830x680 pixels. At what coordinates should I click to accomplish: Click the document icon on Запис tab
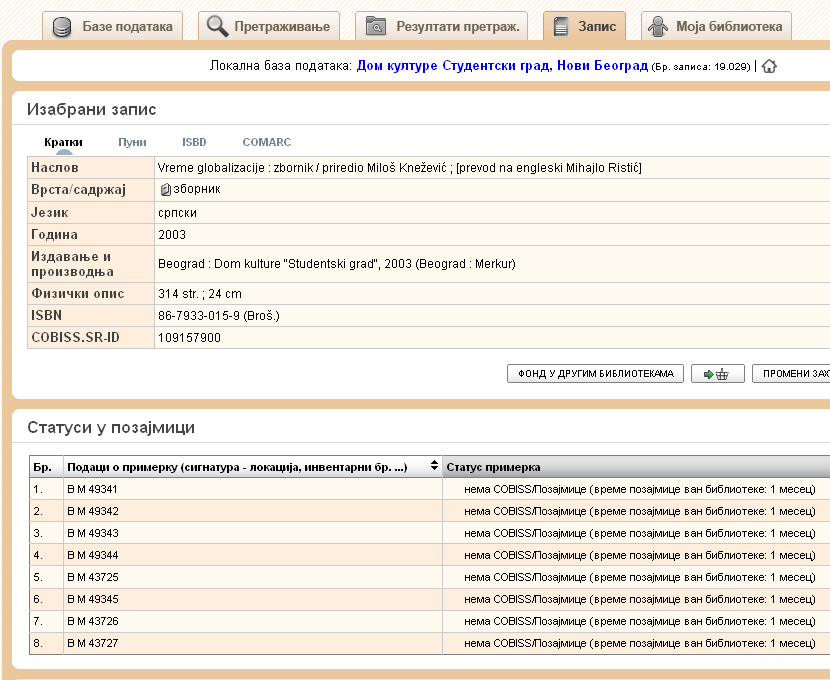[561, 27]
